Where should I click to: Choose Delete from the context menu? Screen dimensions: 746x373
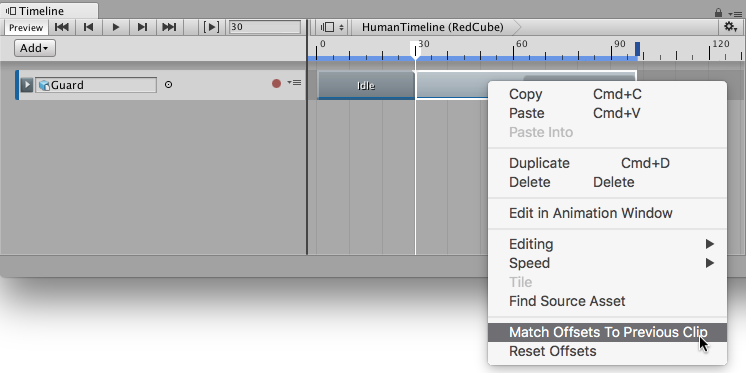608,182
